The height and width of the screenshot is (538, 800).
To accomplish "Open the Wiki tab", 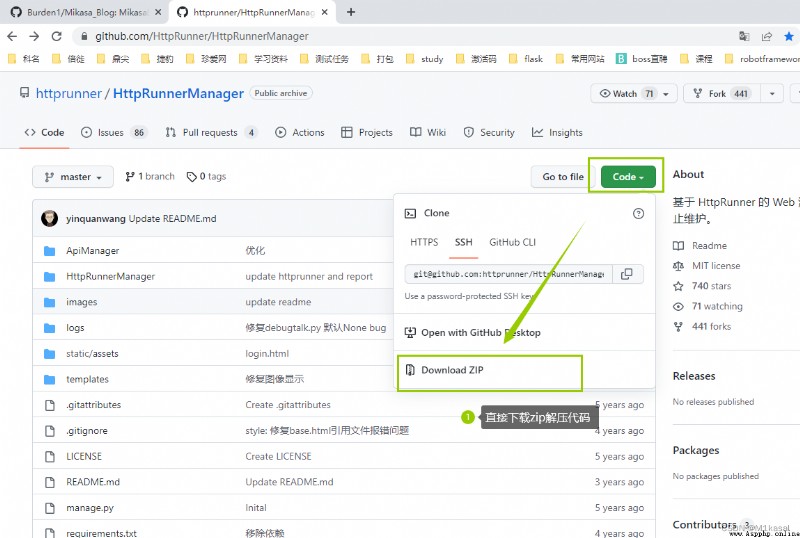I will 428,133.
